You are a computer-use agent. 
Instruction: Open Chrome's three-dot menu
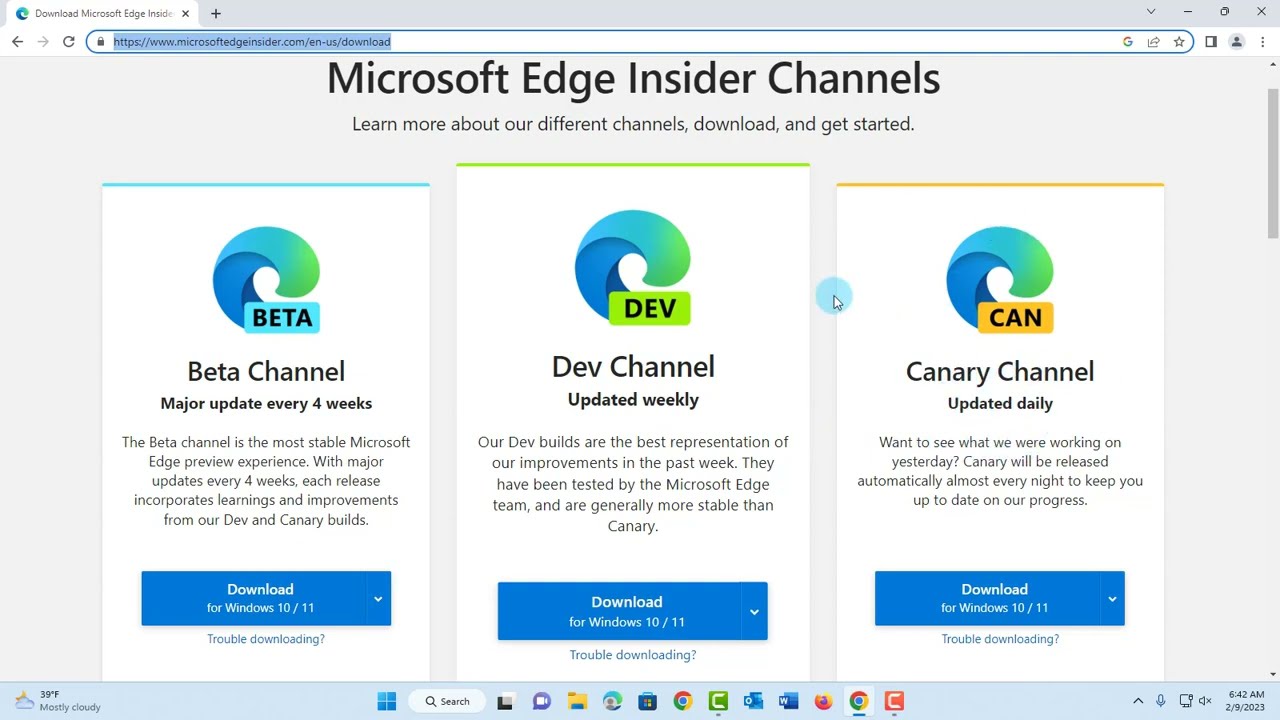[1263, 42]
